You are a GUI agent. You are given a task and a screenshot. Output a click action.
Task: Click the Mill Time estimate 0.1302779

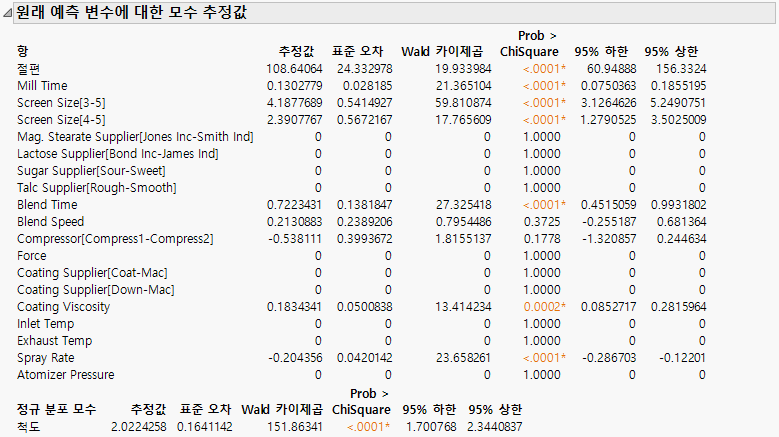pos(295,85)
